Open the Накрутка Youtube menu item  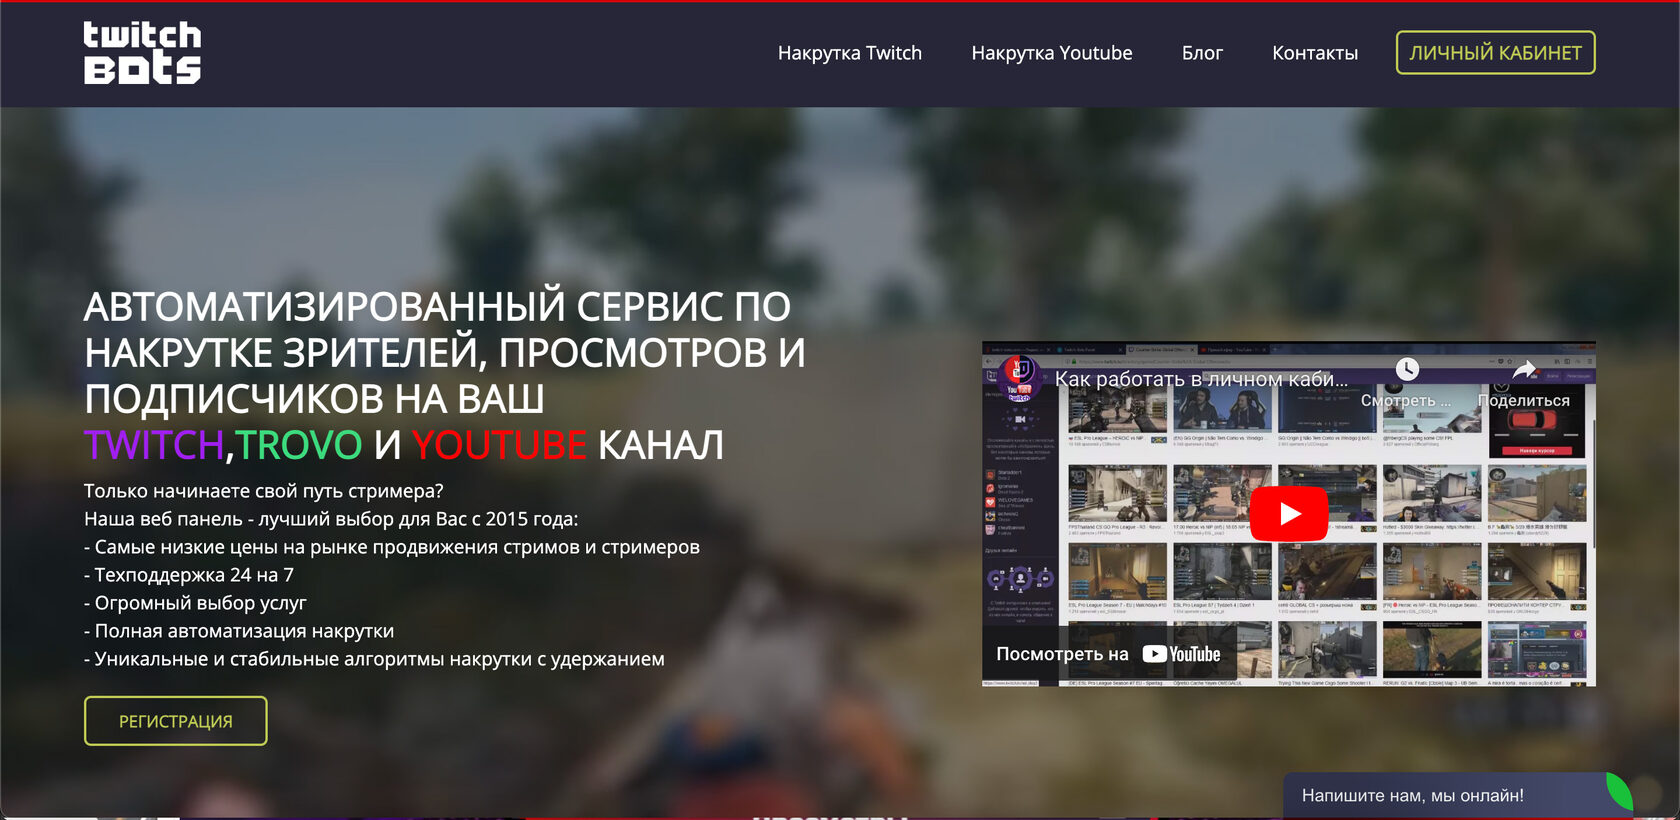pos(1052,53)
